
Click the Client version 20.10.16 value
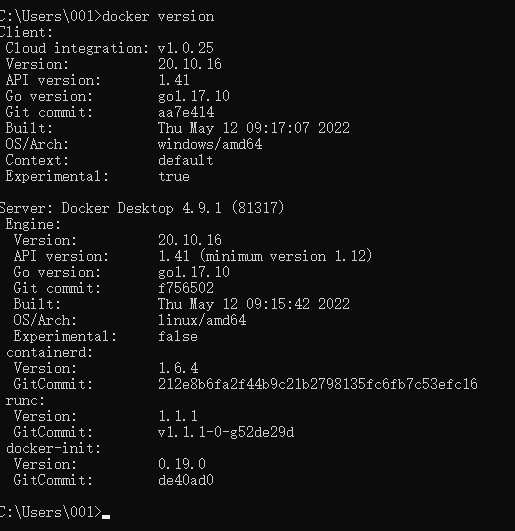tap(190, 64)
